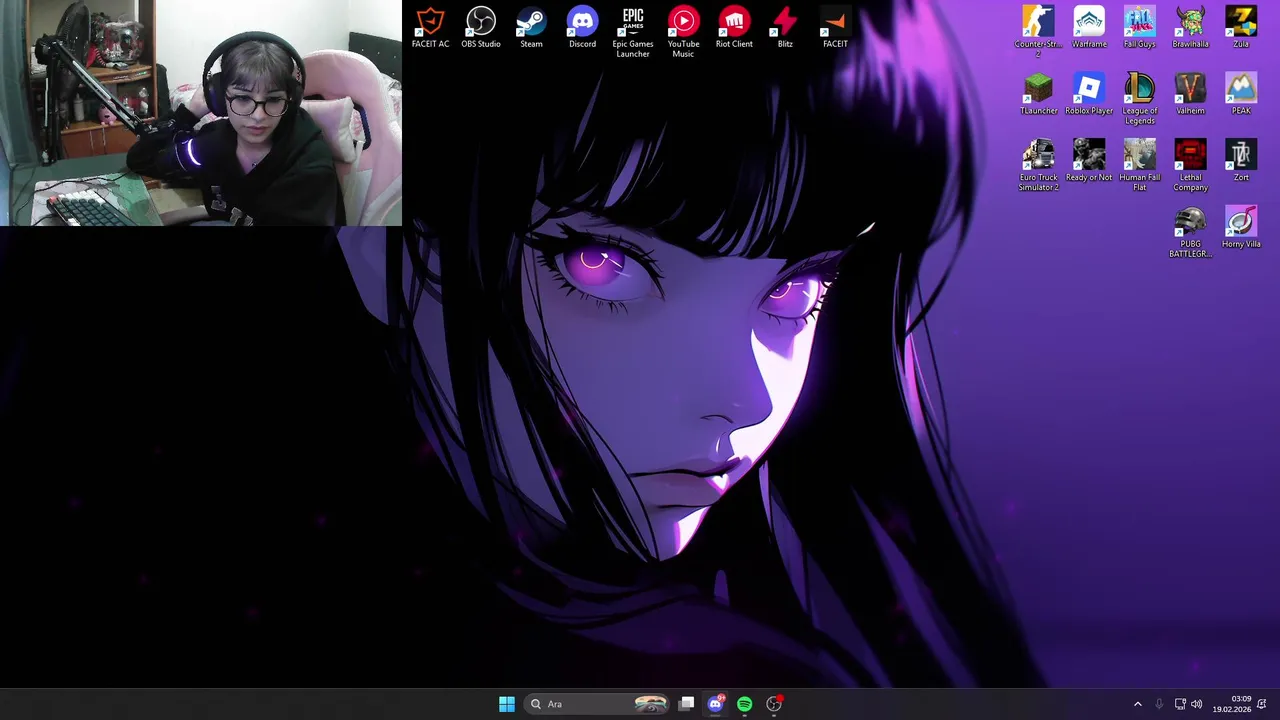Select the Brawlhalla desktop icon

[1190, 28]
